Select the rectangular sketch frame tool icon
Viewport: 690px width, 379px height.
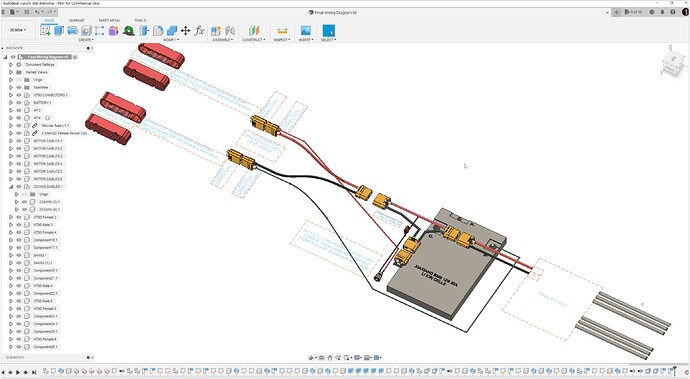pyautogui.click(x=99, y=30)
